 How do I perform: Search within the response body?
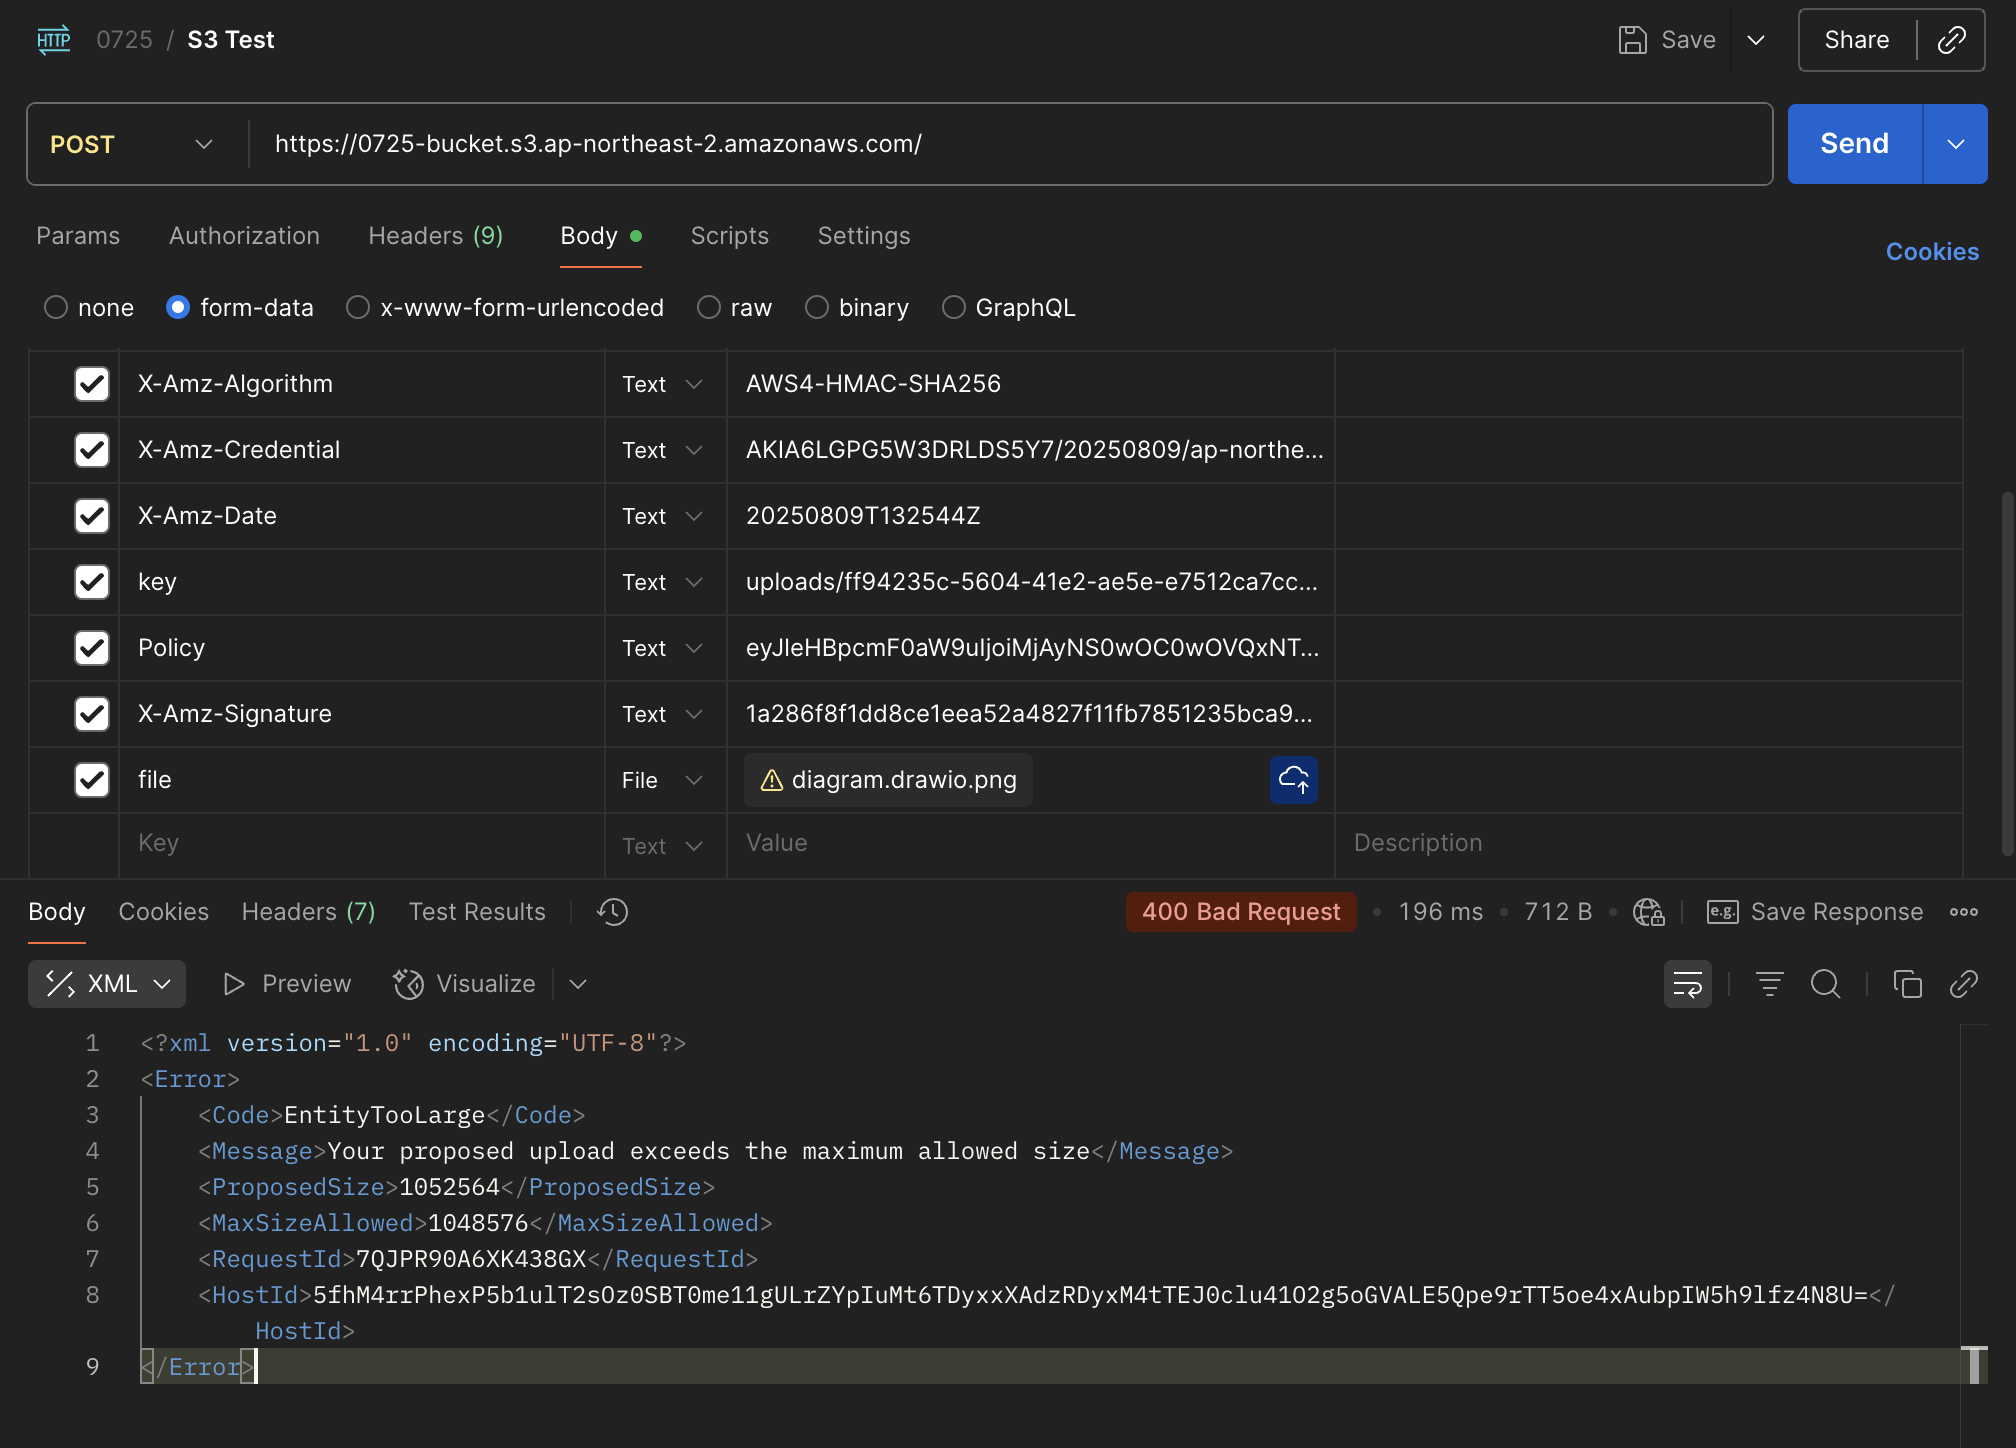pos(1825,984)
